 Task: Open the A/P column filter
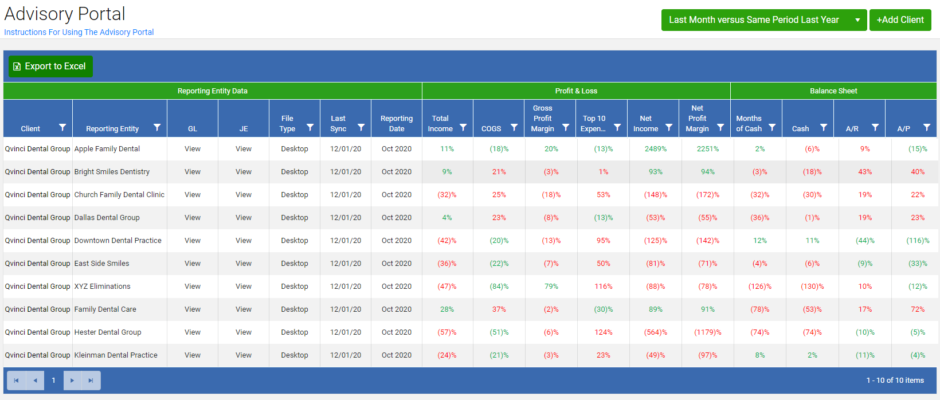click(927, 128)
